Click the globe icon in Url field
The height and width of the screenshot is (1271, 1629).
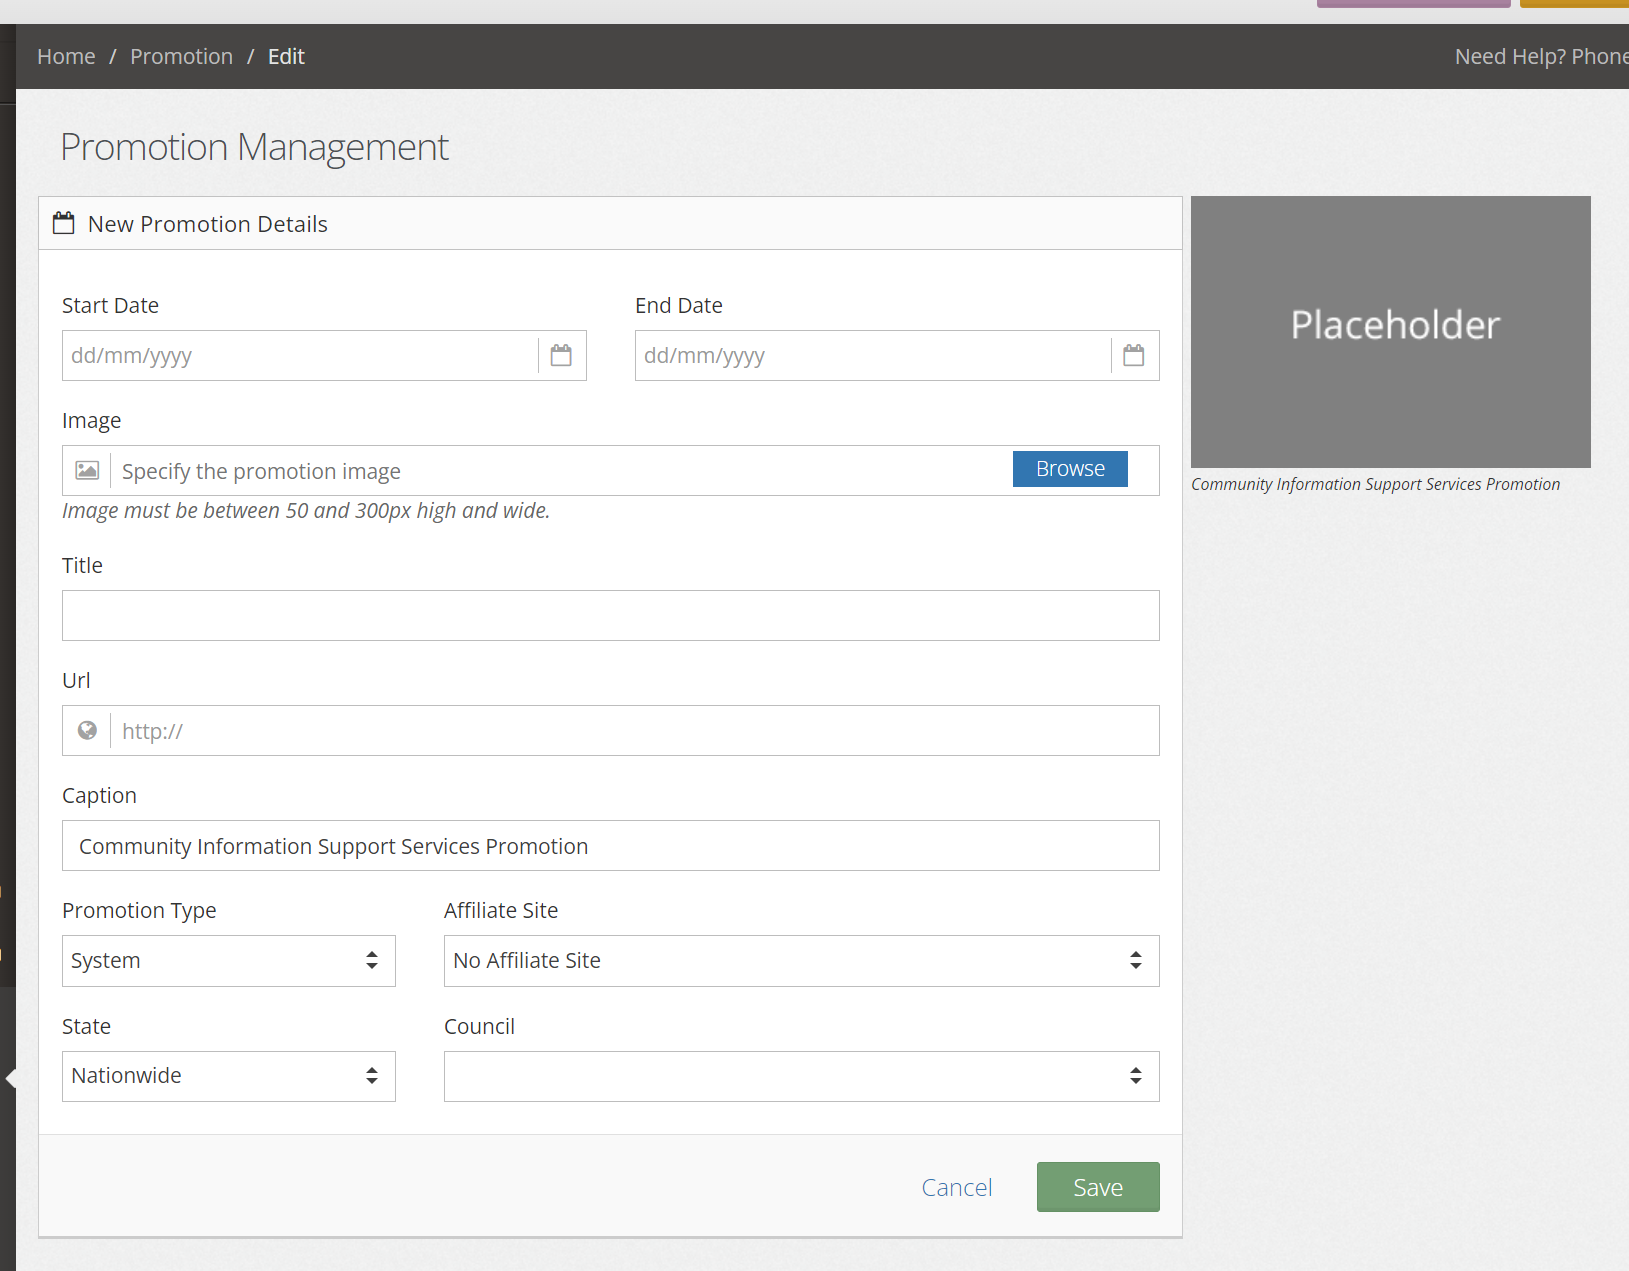pos(87,730)
